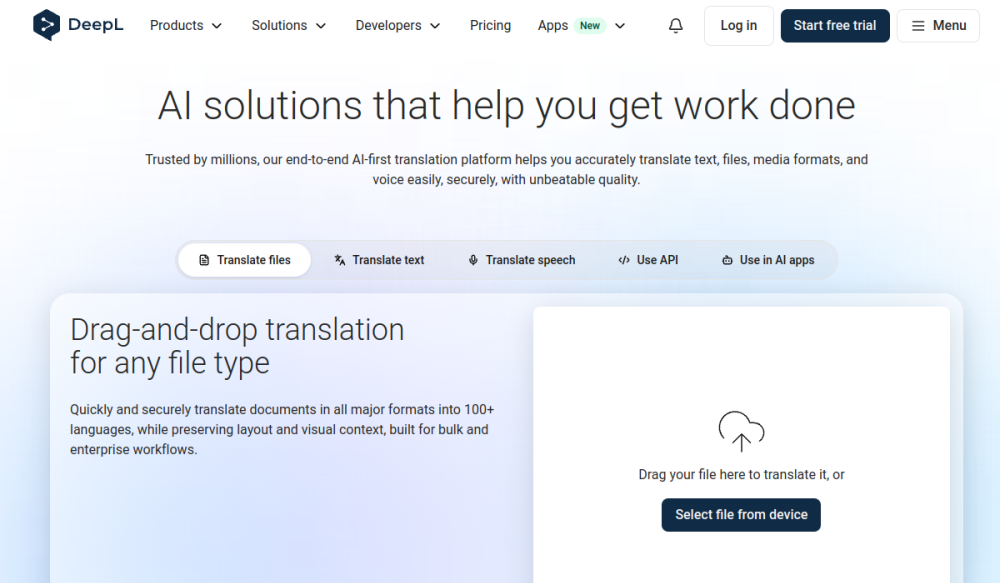
Task: Click the code brackets icon on Use API
Action: [624, 260]
